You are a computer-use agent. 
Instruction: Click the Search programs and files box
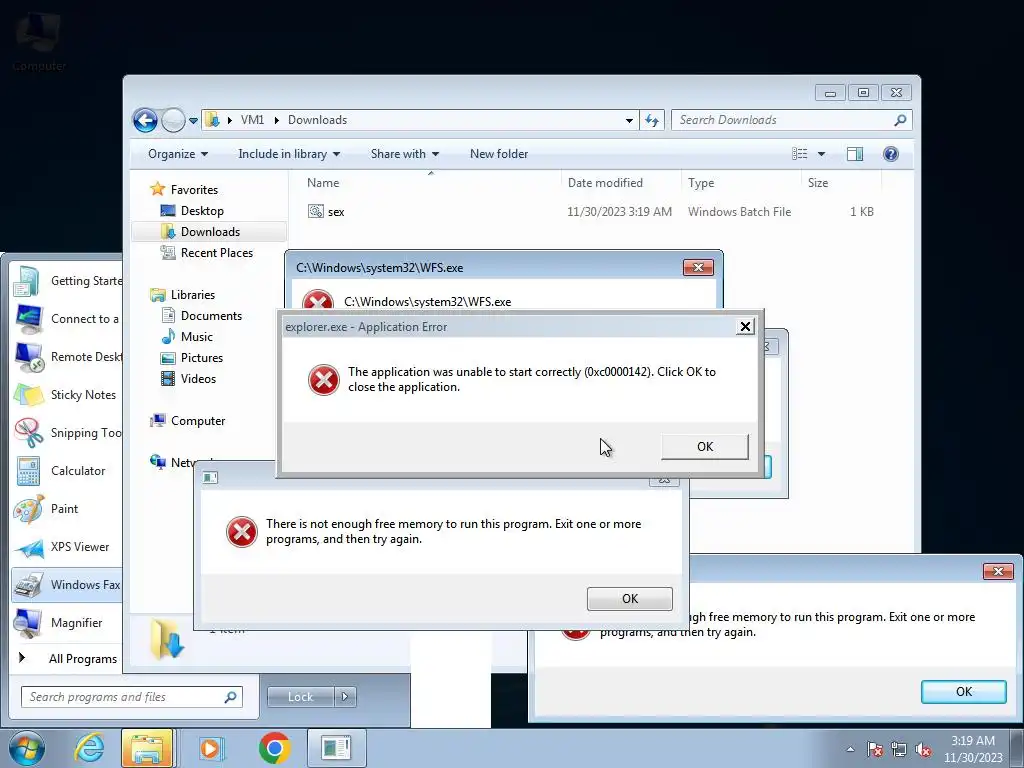click(x=132, y=697)
